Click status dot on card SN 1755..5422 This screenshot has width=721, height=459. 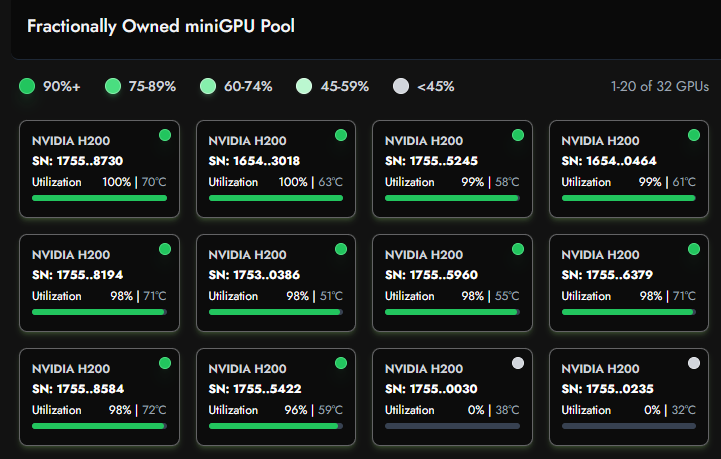click(x=341, y=363)
